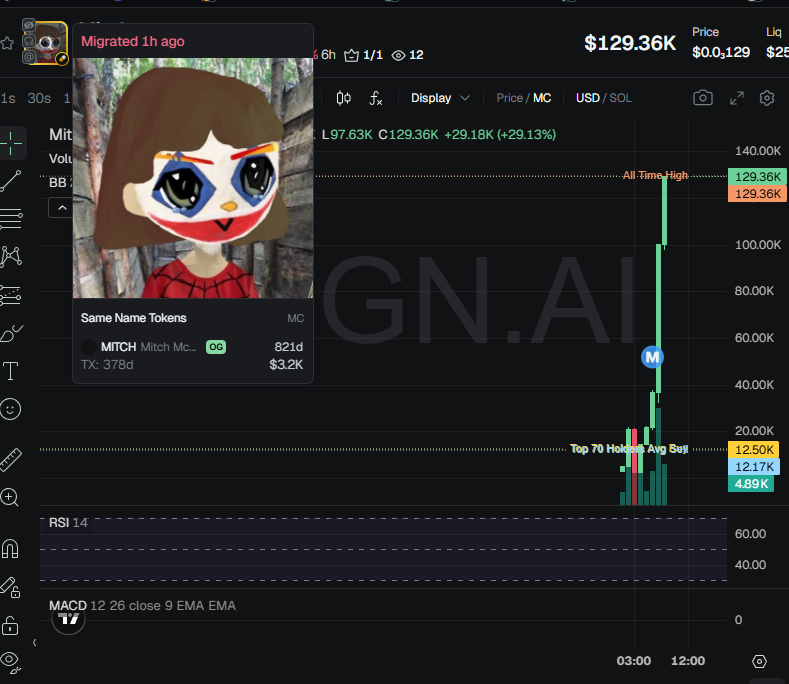
Task: Select the trend line drawing tool
Action: (x=11, y=181)
